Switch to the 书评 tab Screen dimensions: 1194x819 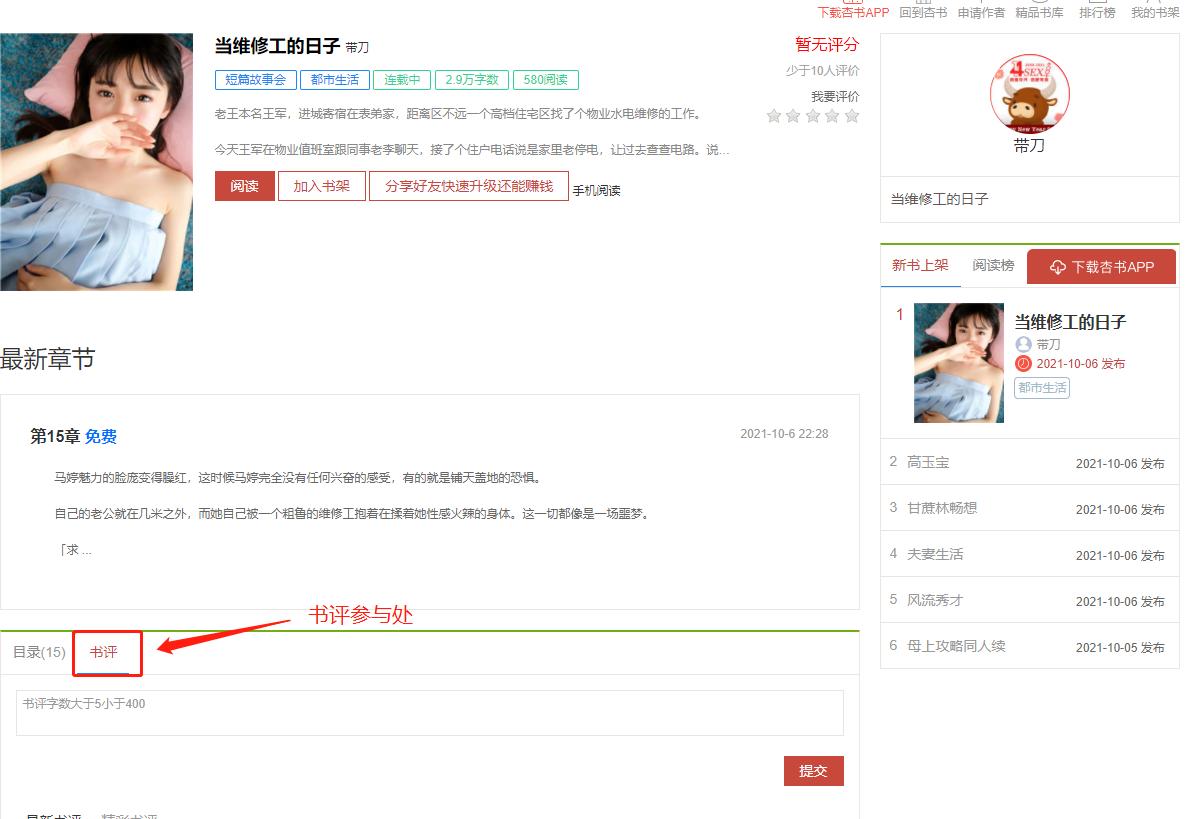(104, 652)
